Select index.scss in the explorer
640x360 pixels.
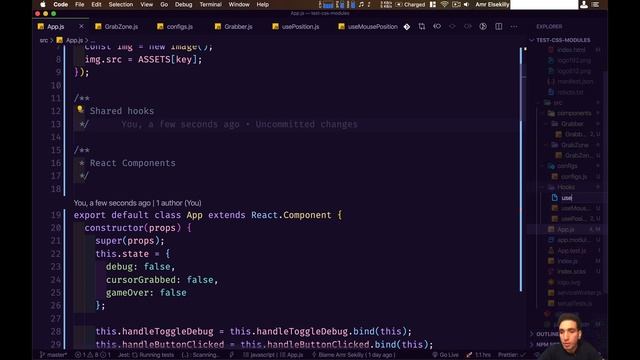click(571, 272)
